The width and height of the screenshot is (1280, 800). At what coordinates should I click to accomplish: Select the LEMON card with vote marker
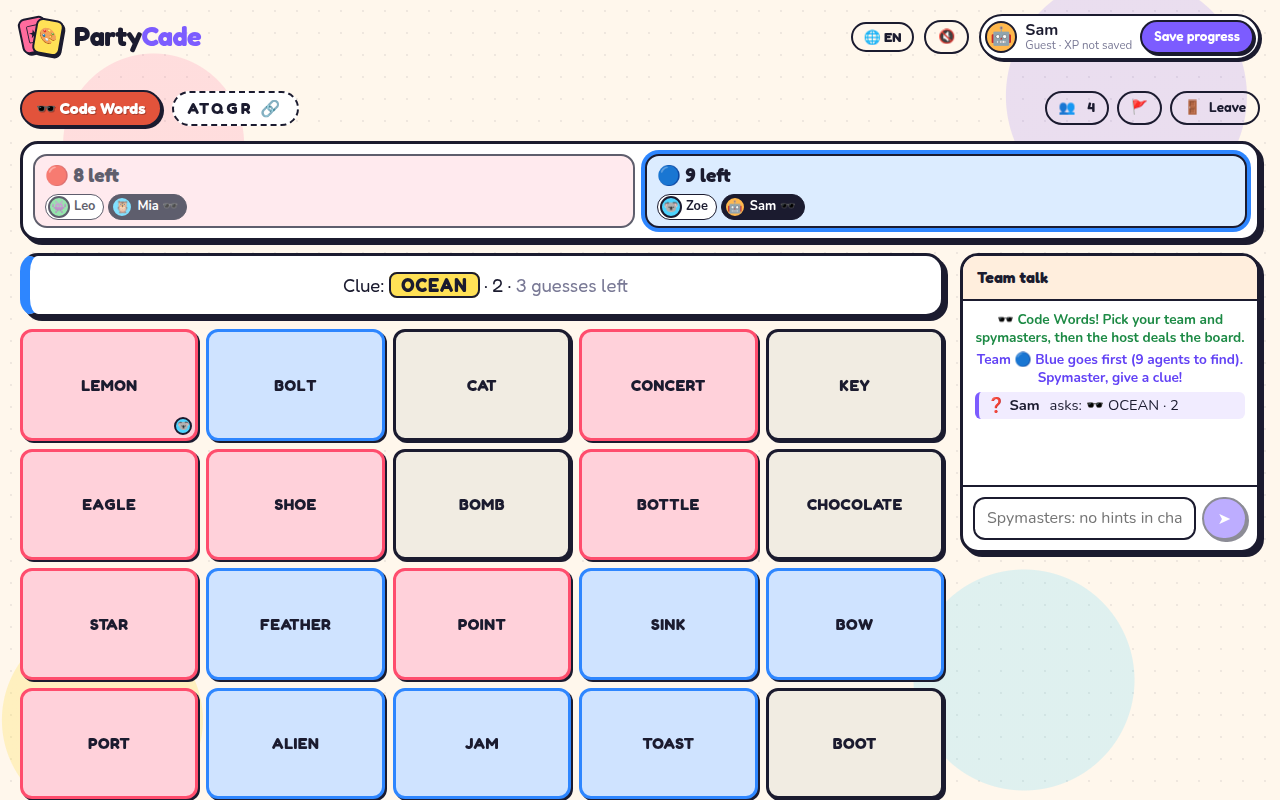point(109,385)
